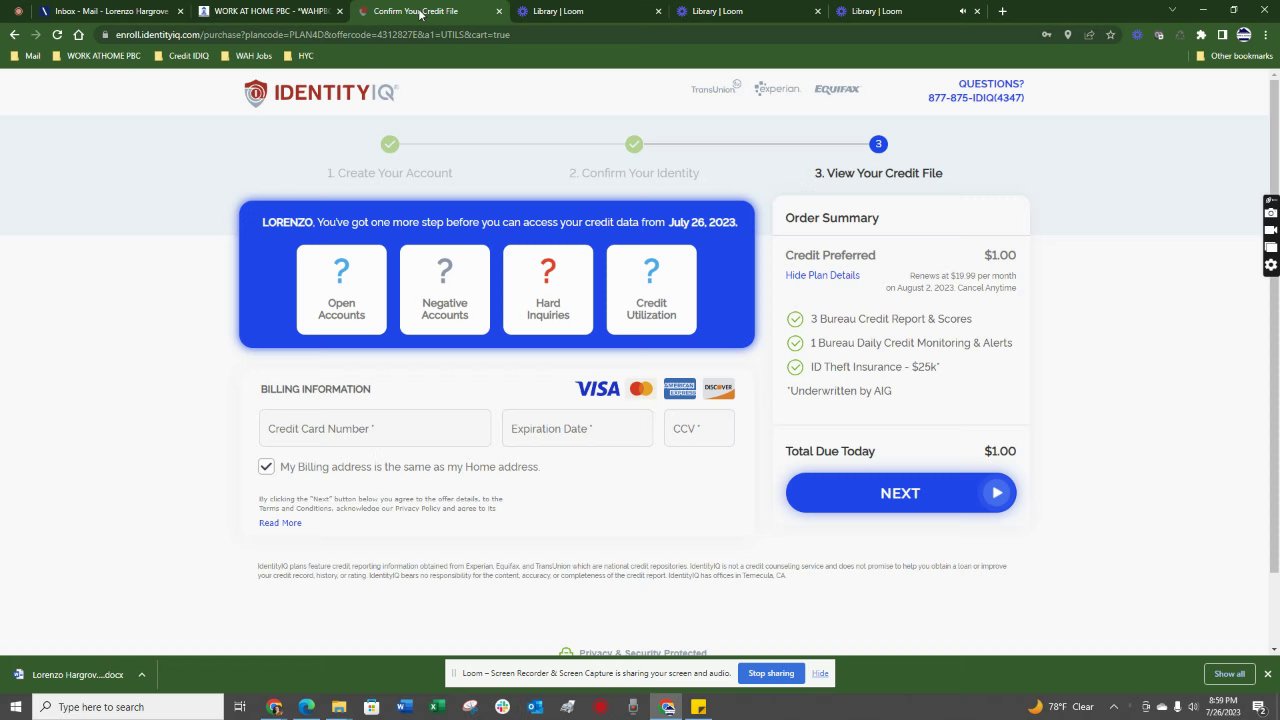Image resolution: width=1280 pixels, height=720 pixels.
Task: Open Sticky Notes from the taskbar
Action: point(699,707)
